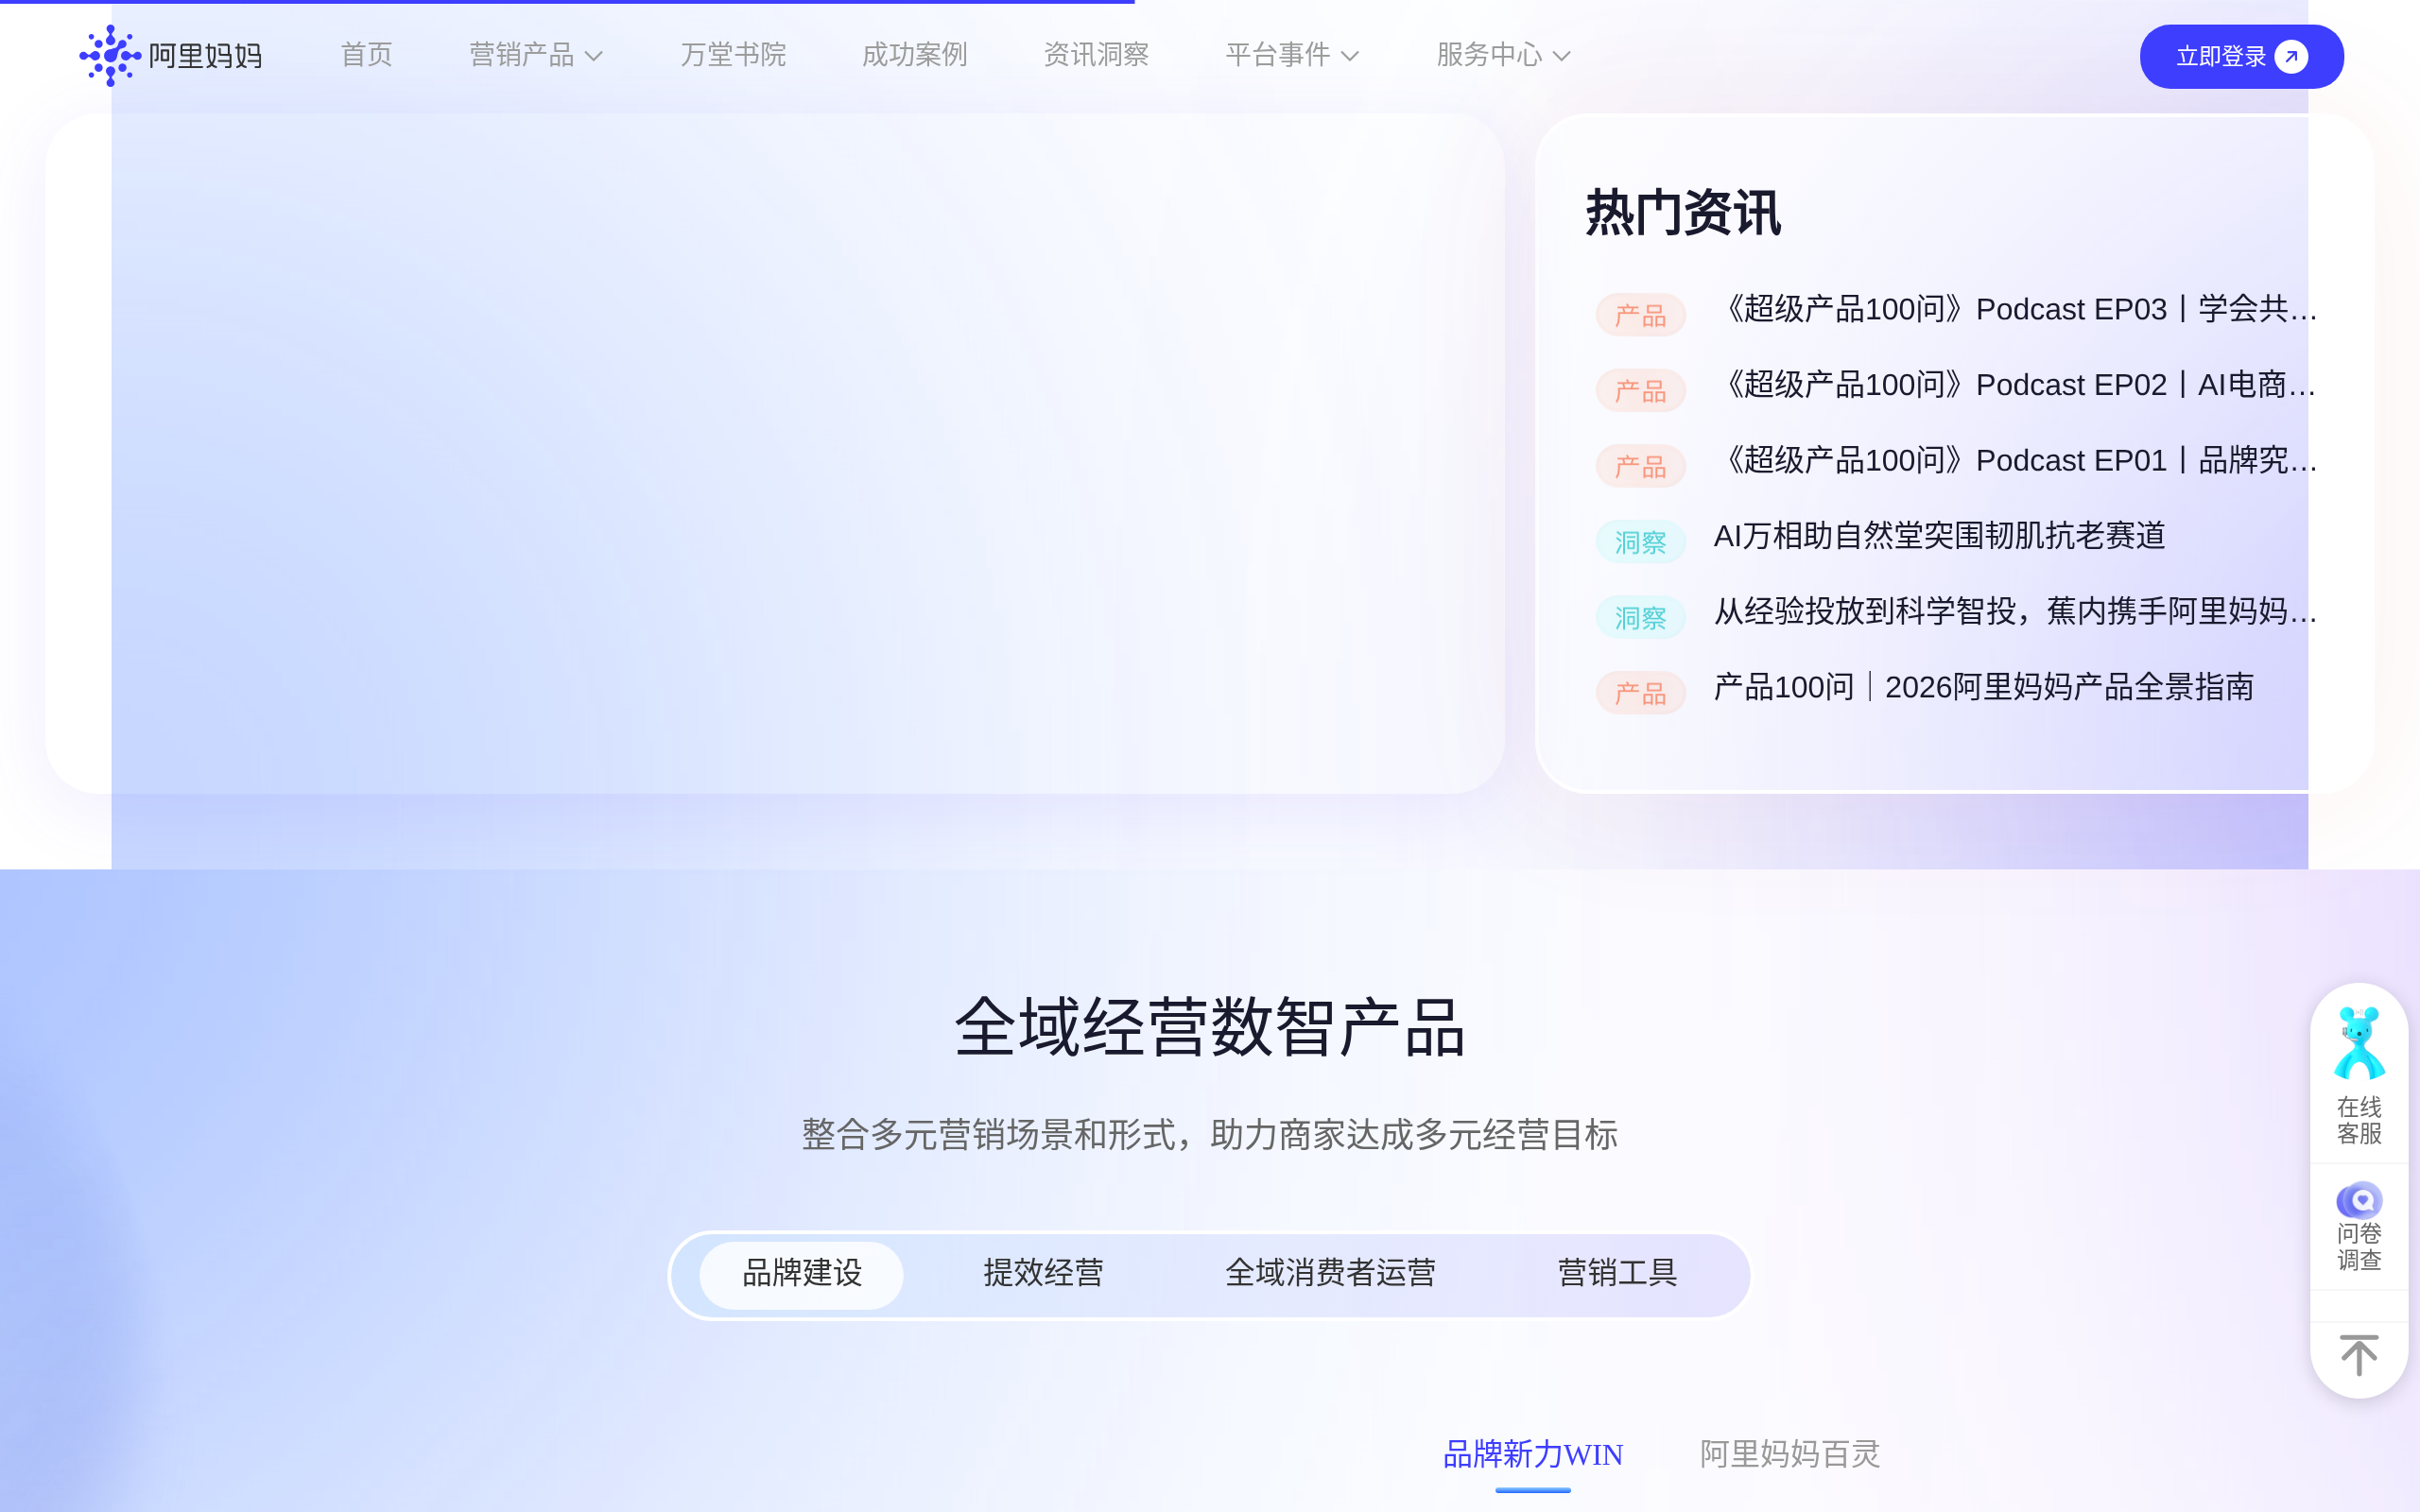Click the 立即登录 button
This screenshot has height=1512, width=2420.
2241,57
